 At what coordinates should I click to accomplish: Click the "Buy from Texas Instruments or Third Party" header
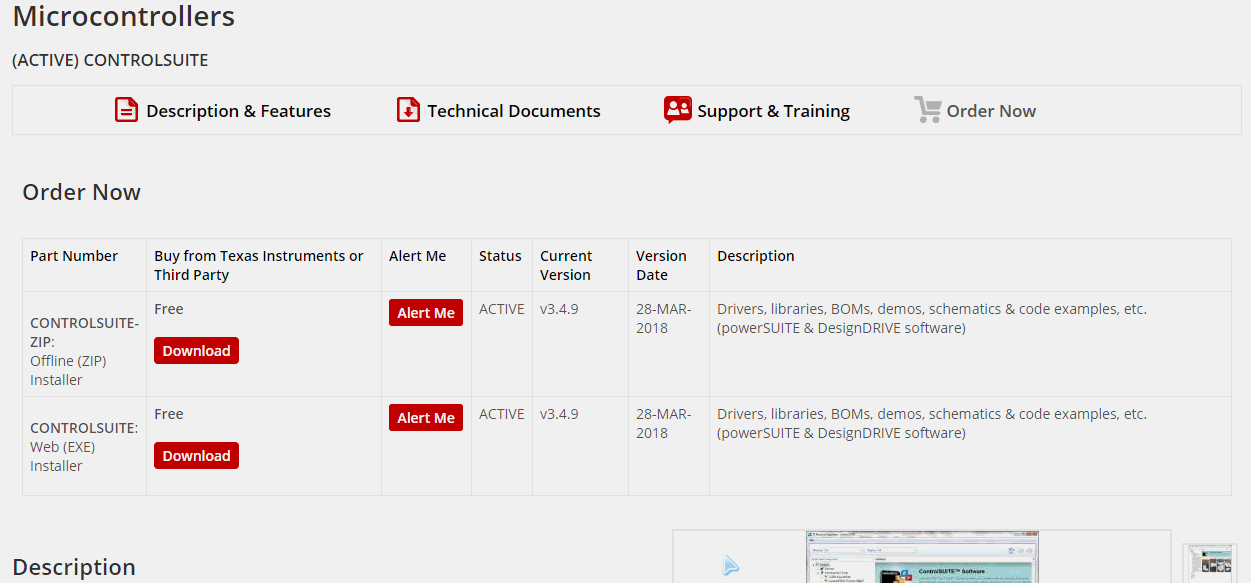[259, 265]
